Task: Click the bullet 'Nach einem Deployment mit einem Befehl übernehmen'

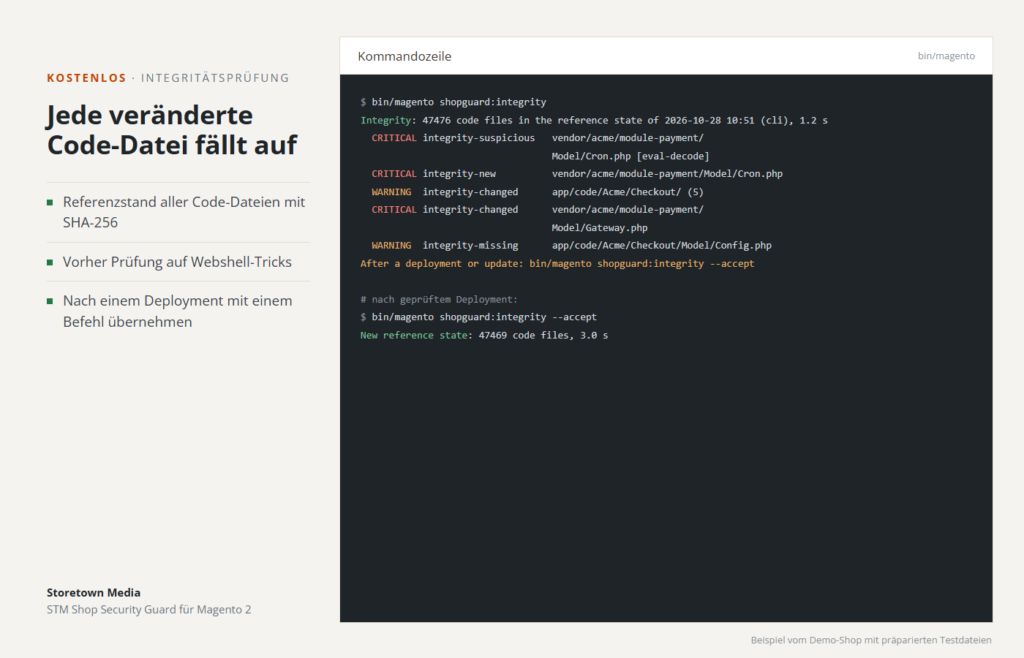Action: pyautogui.click(x=178, y=311)
